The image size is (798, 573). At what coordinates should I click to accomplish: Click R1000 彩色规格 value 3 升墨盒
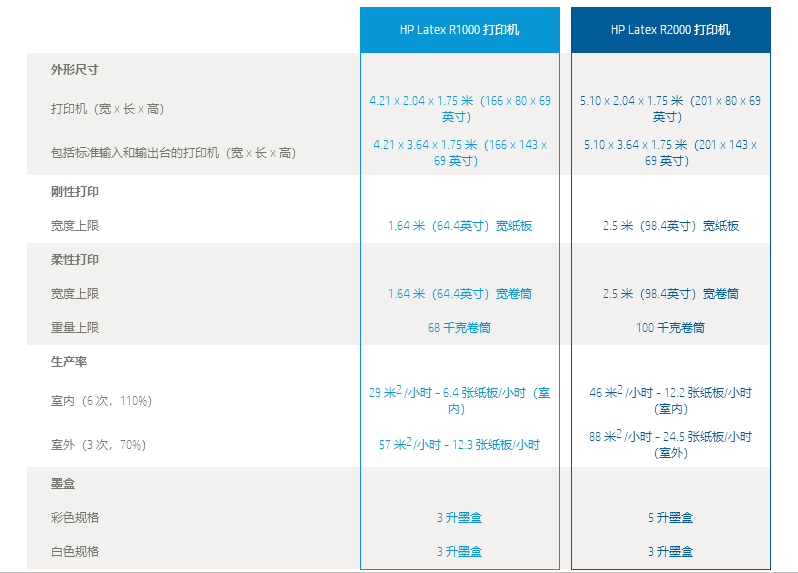[460, 518]
